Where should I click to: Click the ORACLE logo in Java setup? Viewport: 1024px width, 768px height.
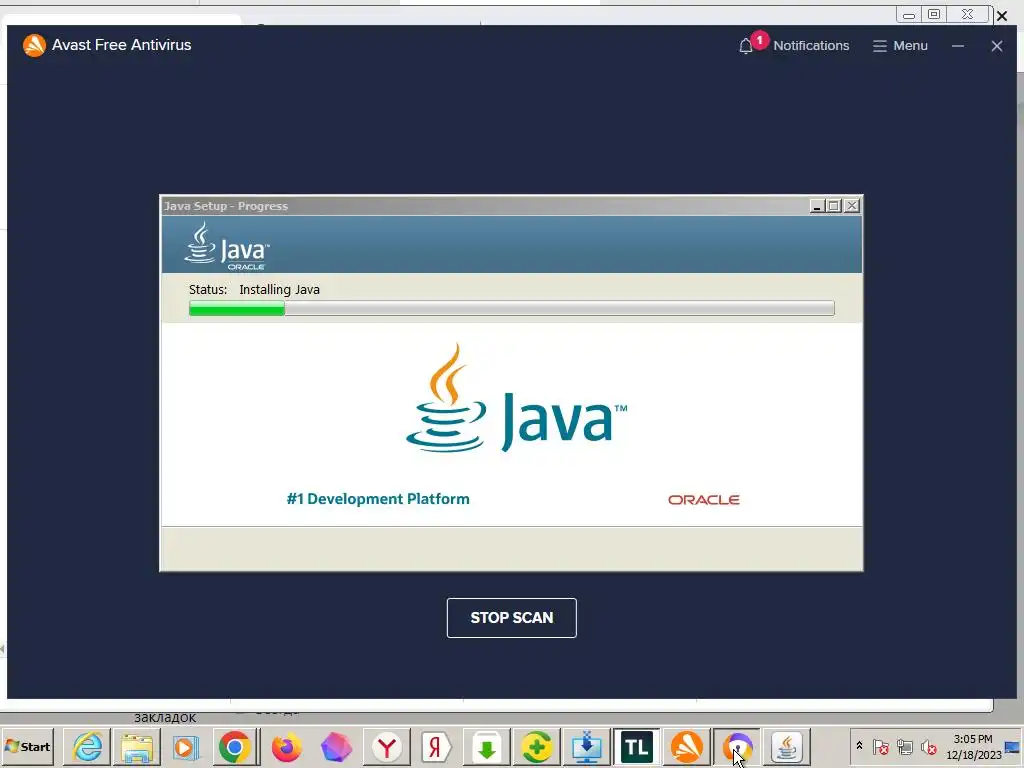tap(703, 500)
